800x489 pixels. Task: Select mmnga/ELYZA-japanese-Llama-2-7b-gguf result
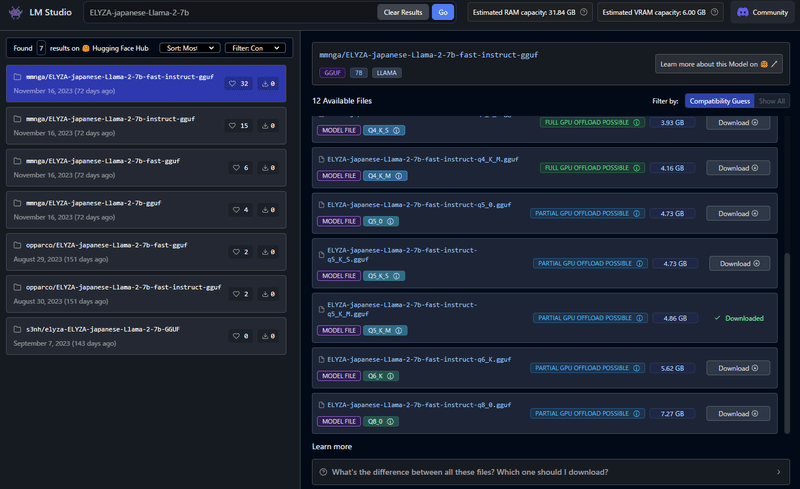[x=146, y=210]
